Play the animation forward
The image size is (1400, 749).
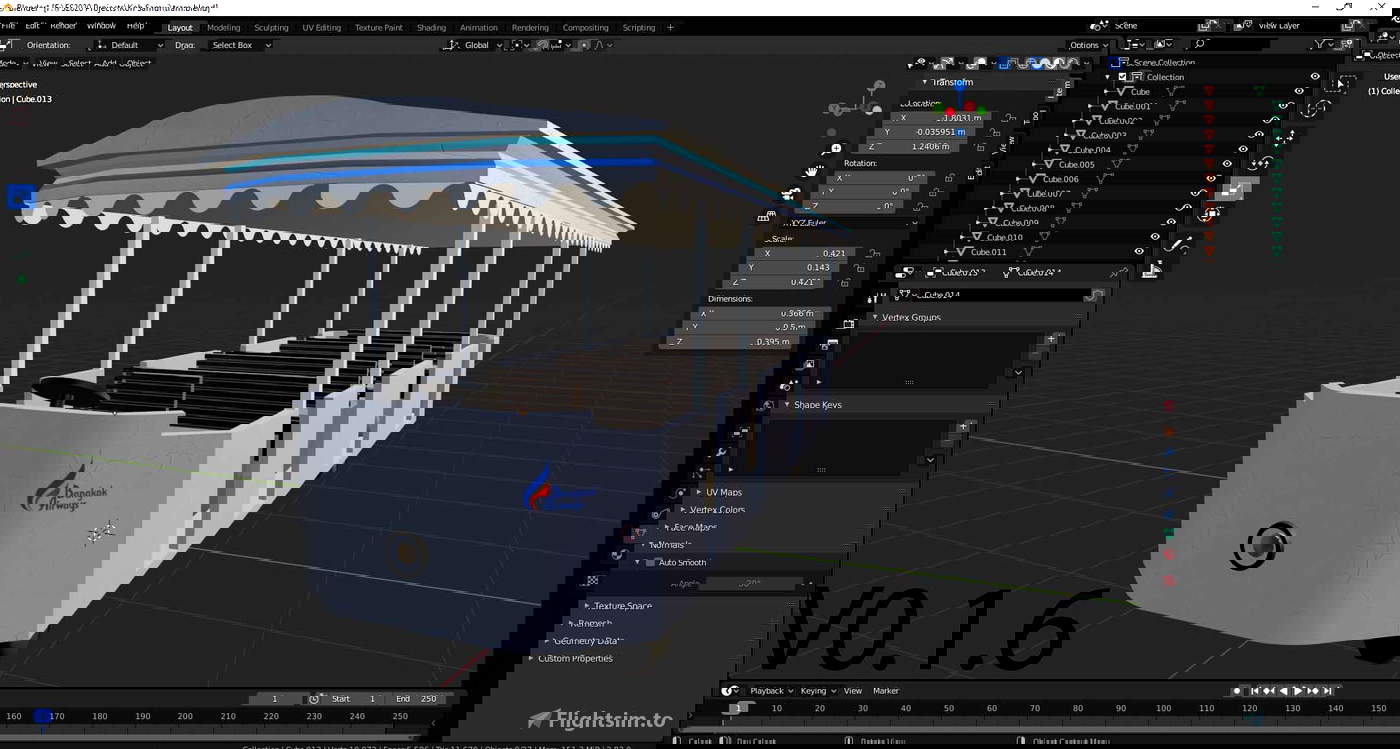click(1298, 690)
